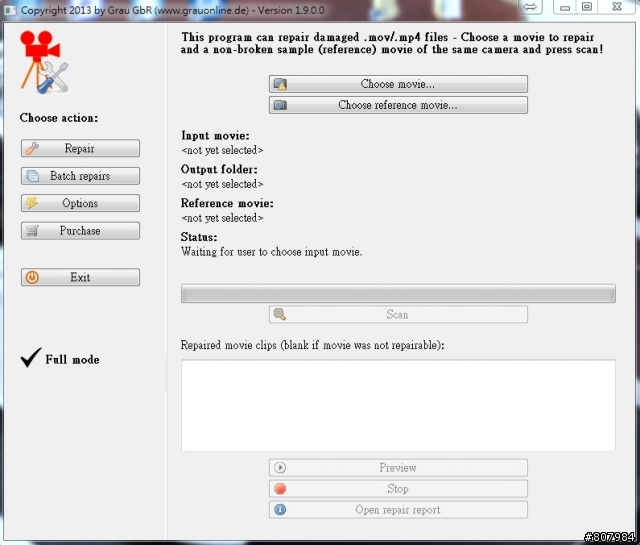
Task: Choose a reference movie file
Action: coord(398,105)
